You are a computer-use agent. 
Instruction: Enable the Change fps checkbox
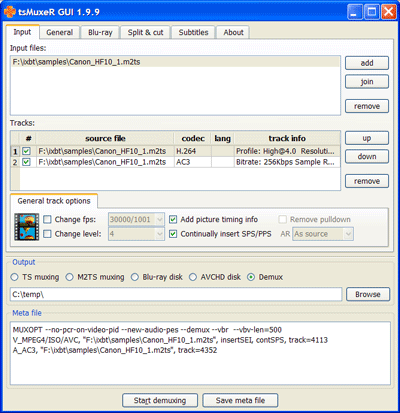click(47, 219)
